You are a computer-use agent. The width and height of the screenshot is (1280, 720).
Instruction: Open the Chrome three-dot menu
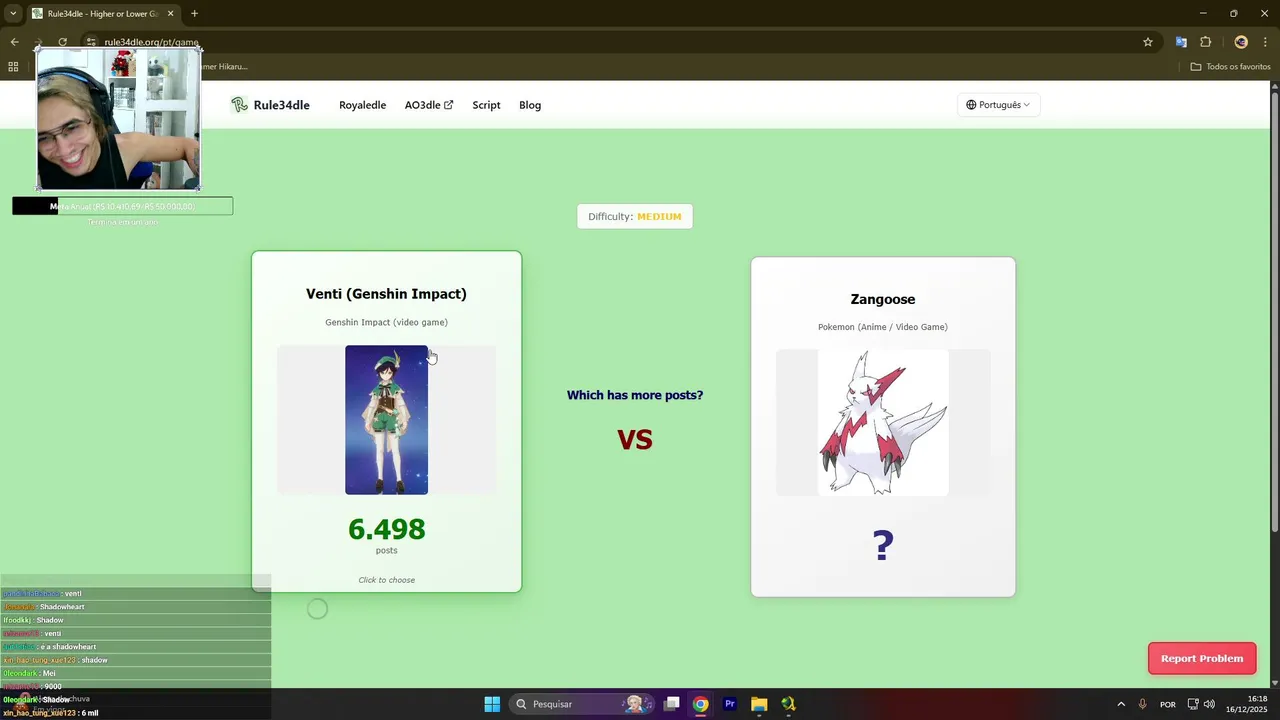1265,42
